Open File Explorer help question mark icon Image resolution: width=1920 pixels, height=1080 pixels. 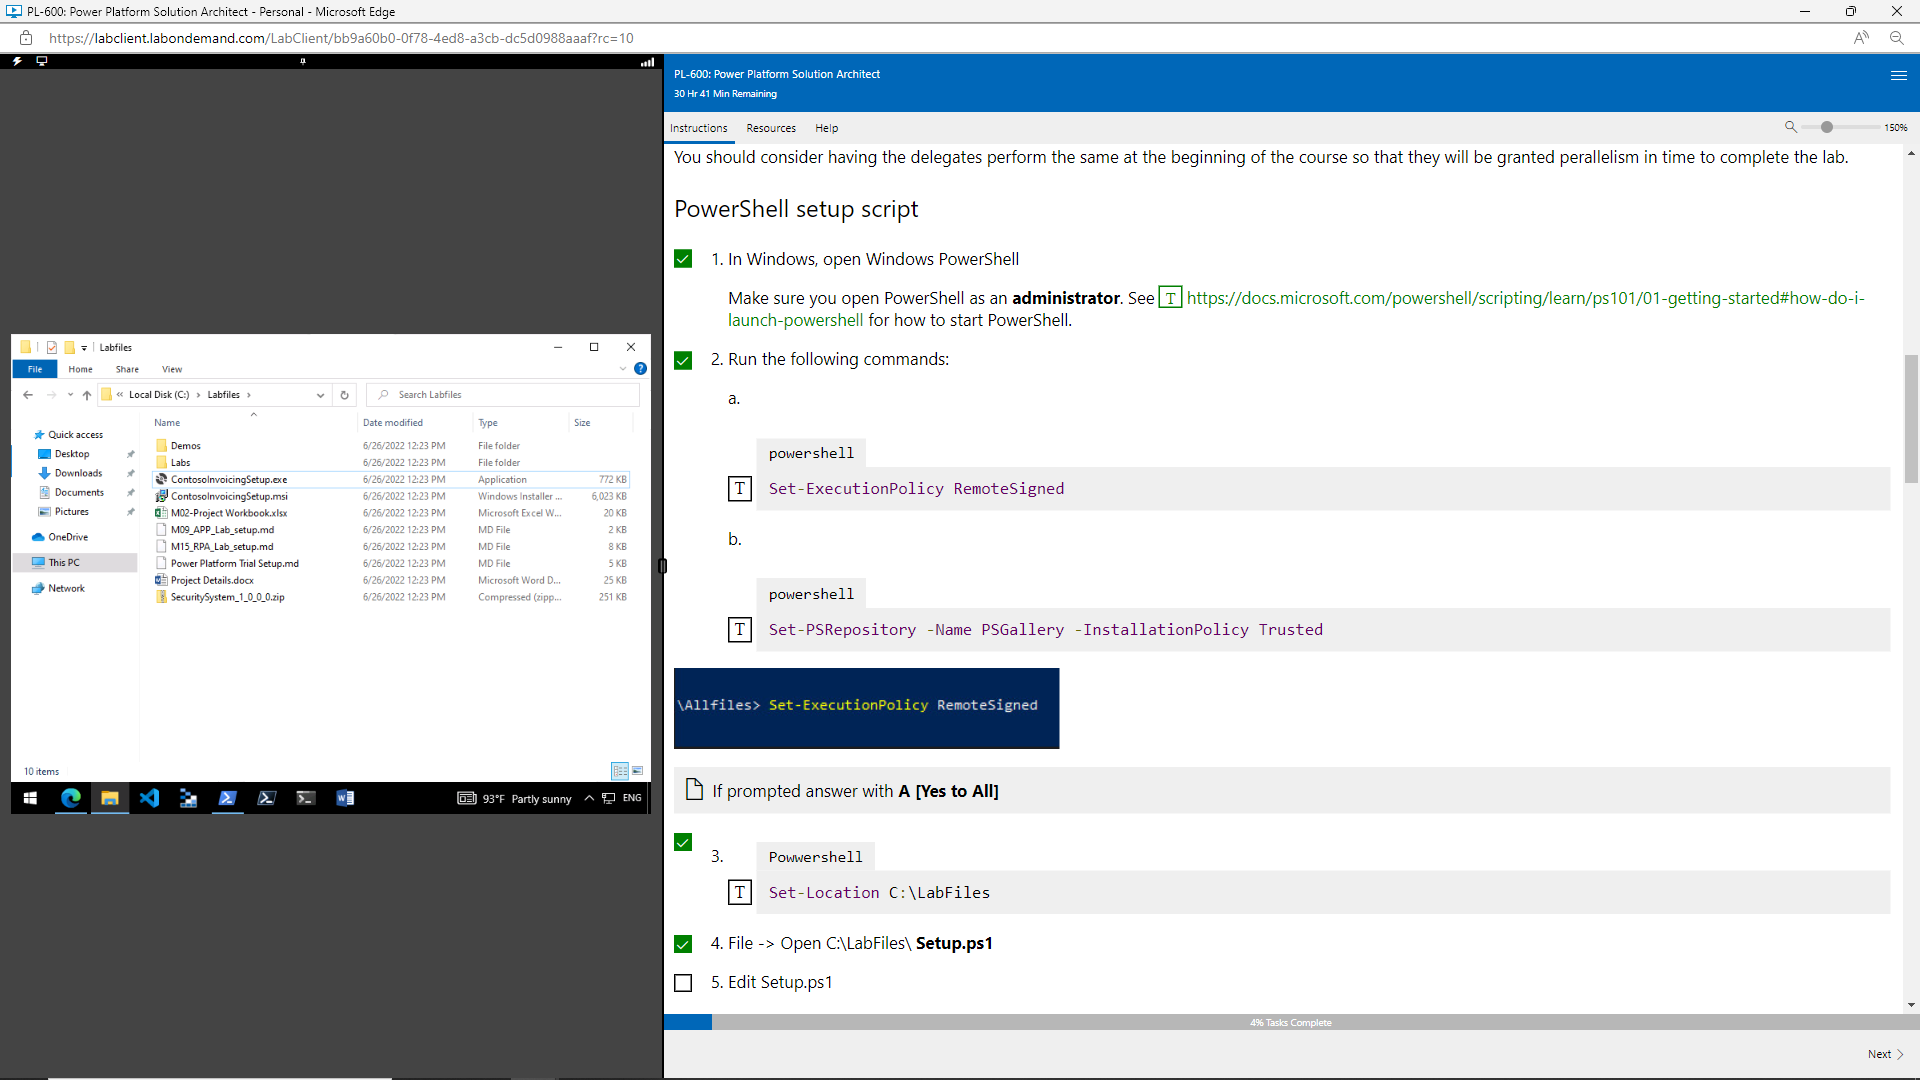coord(641,369)
